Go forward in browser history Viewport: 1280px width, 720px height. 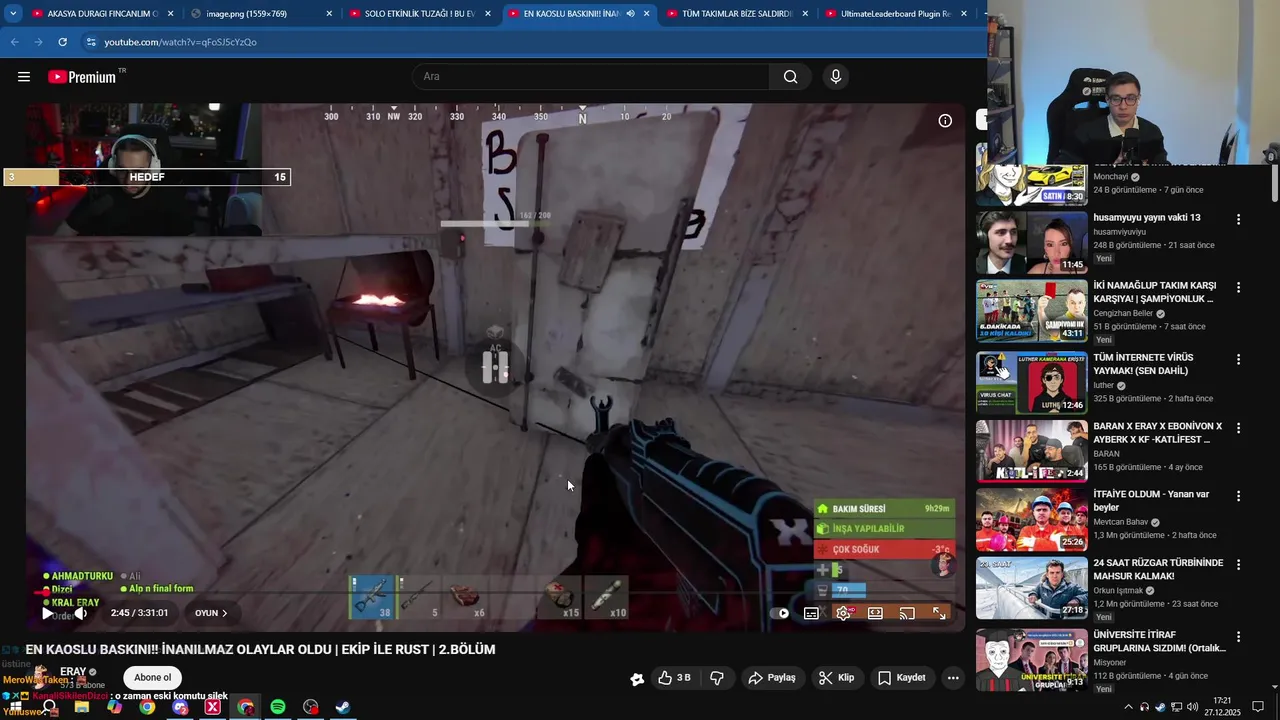pyautogui.click(x=38, y=42)
